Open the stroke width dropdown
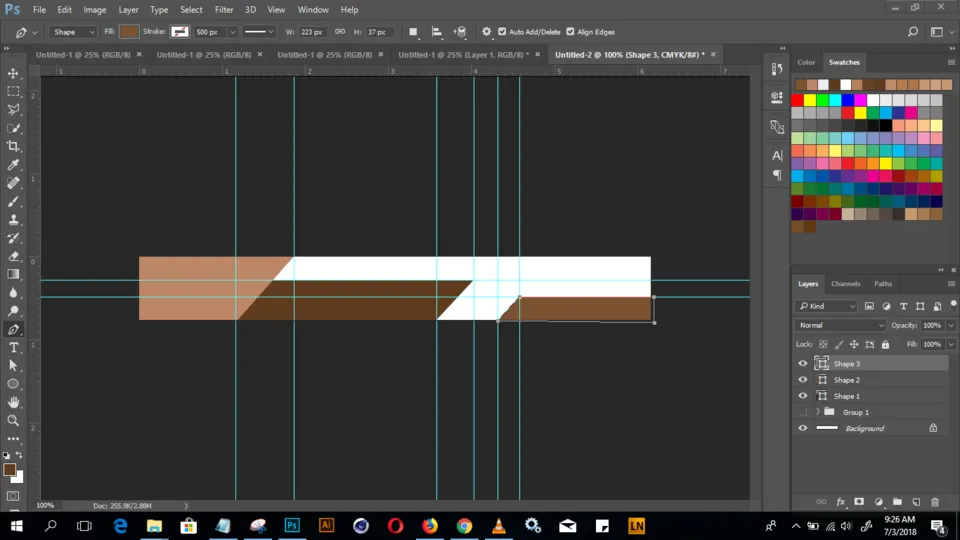 coord(233,32)
